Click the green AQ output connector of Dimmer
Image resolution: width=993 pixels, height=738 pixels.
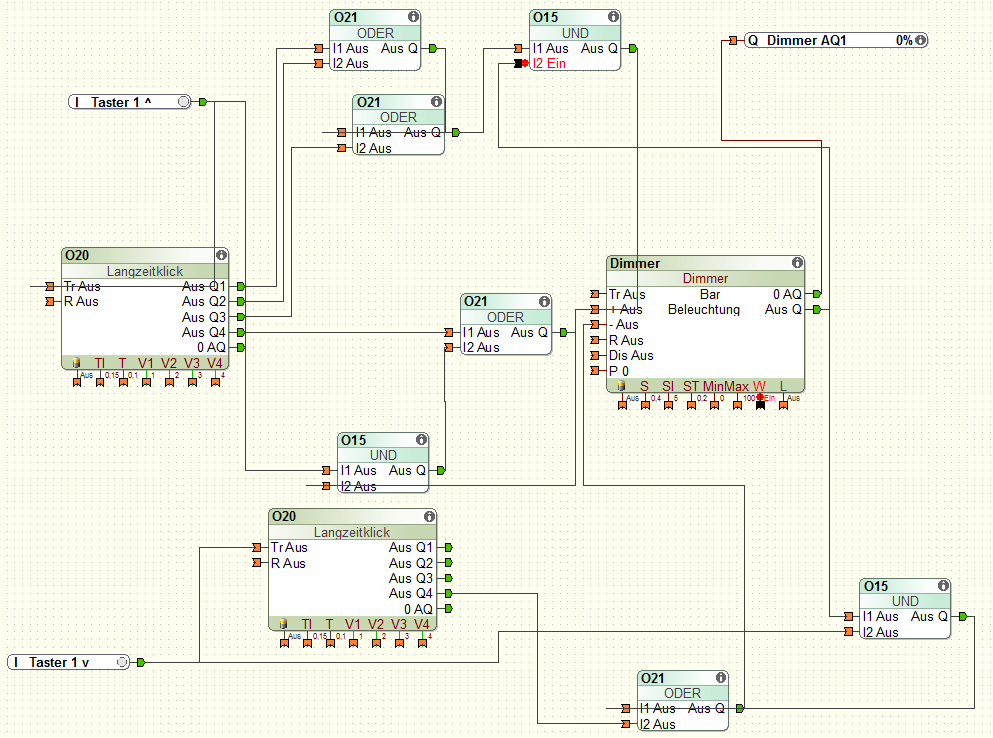[x=818, y=294]
